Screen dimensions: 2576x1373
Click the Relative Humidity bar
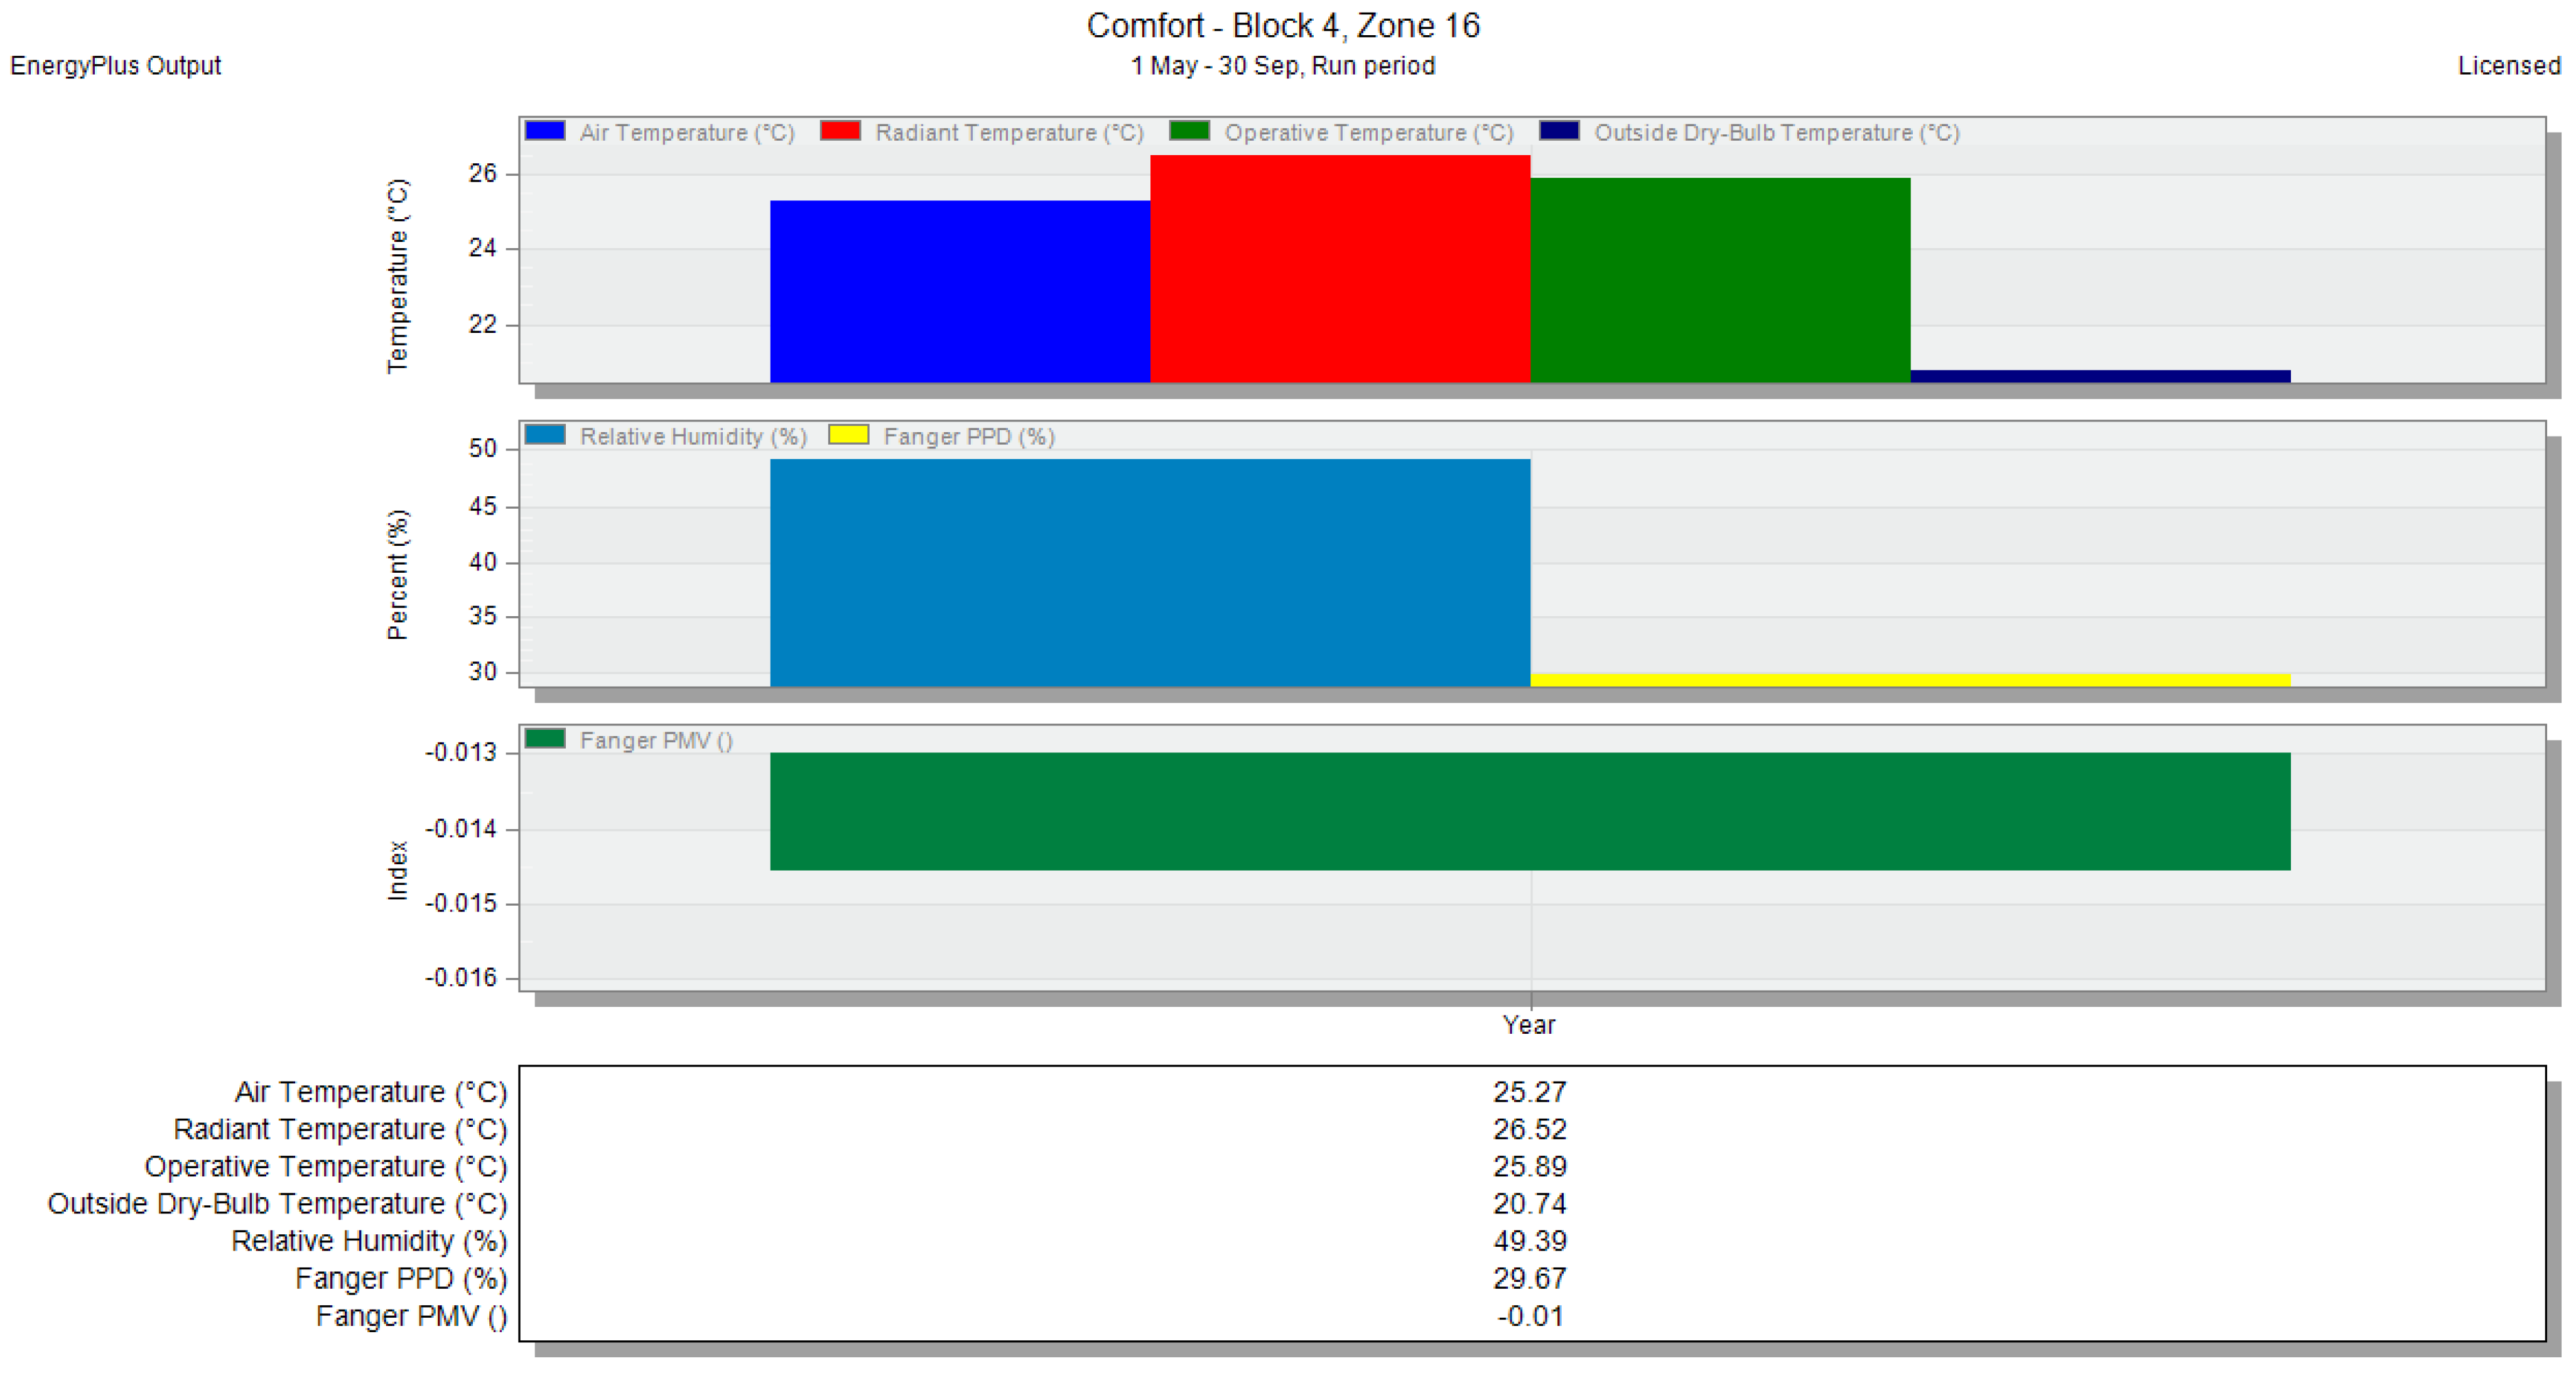(1149, 572)
